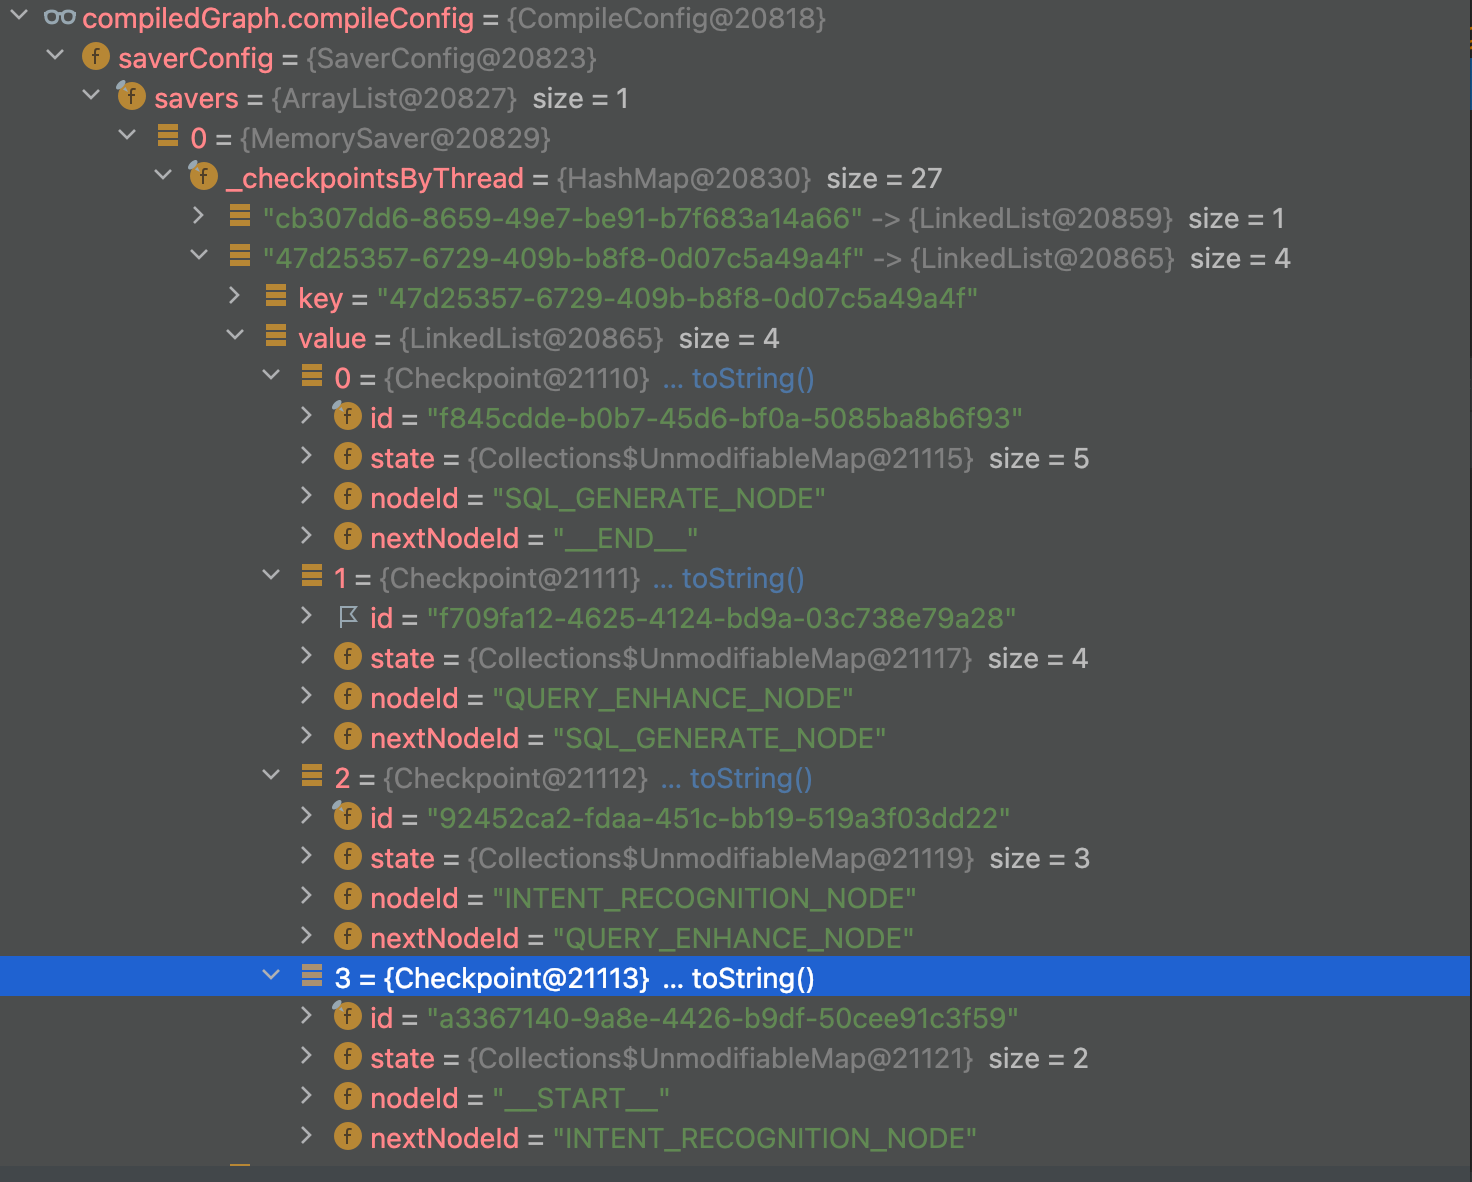Collapse the 47d25357-6729 map entry
This screenshot has height=1182, width=1472.
199,255
